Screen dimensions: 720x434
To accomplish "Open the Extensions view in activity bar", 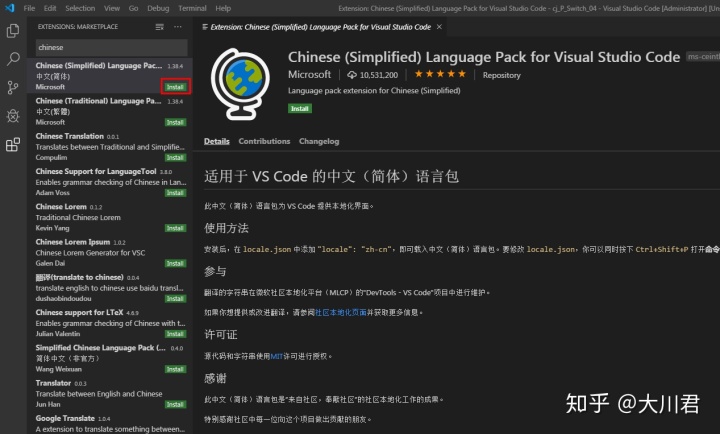I will (13, 145).
